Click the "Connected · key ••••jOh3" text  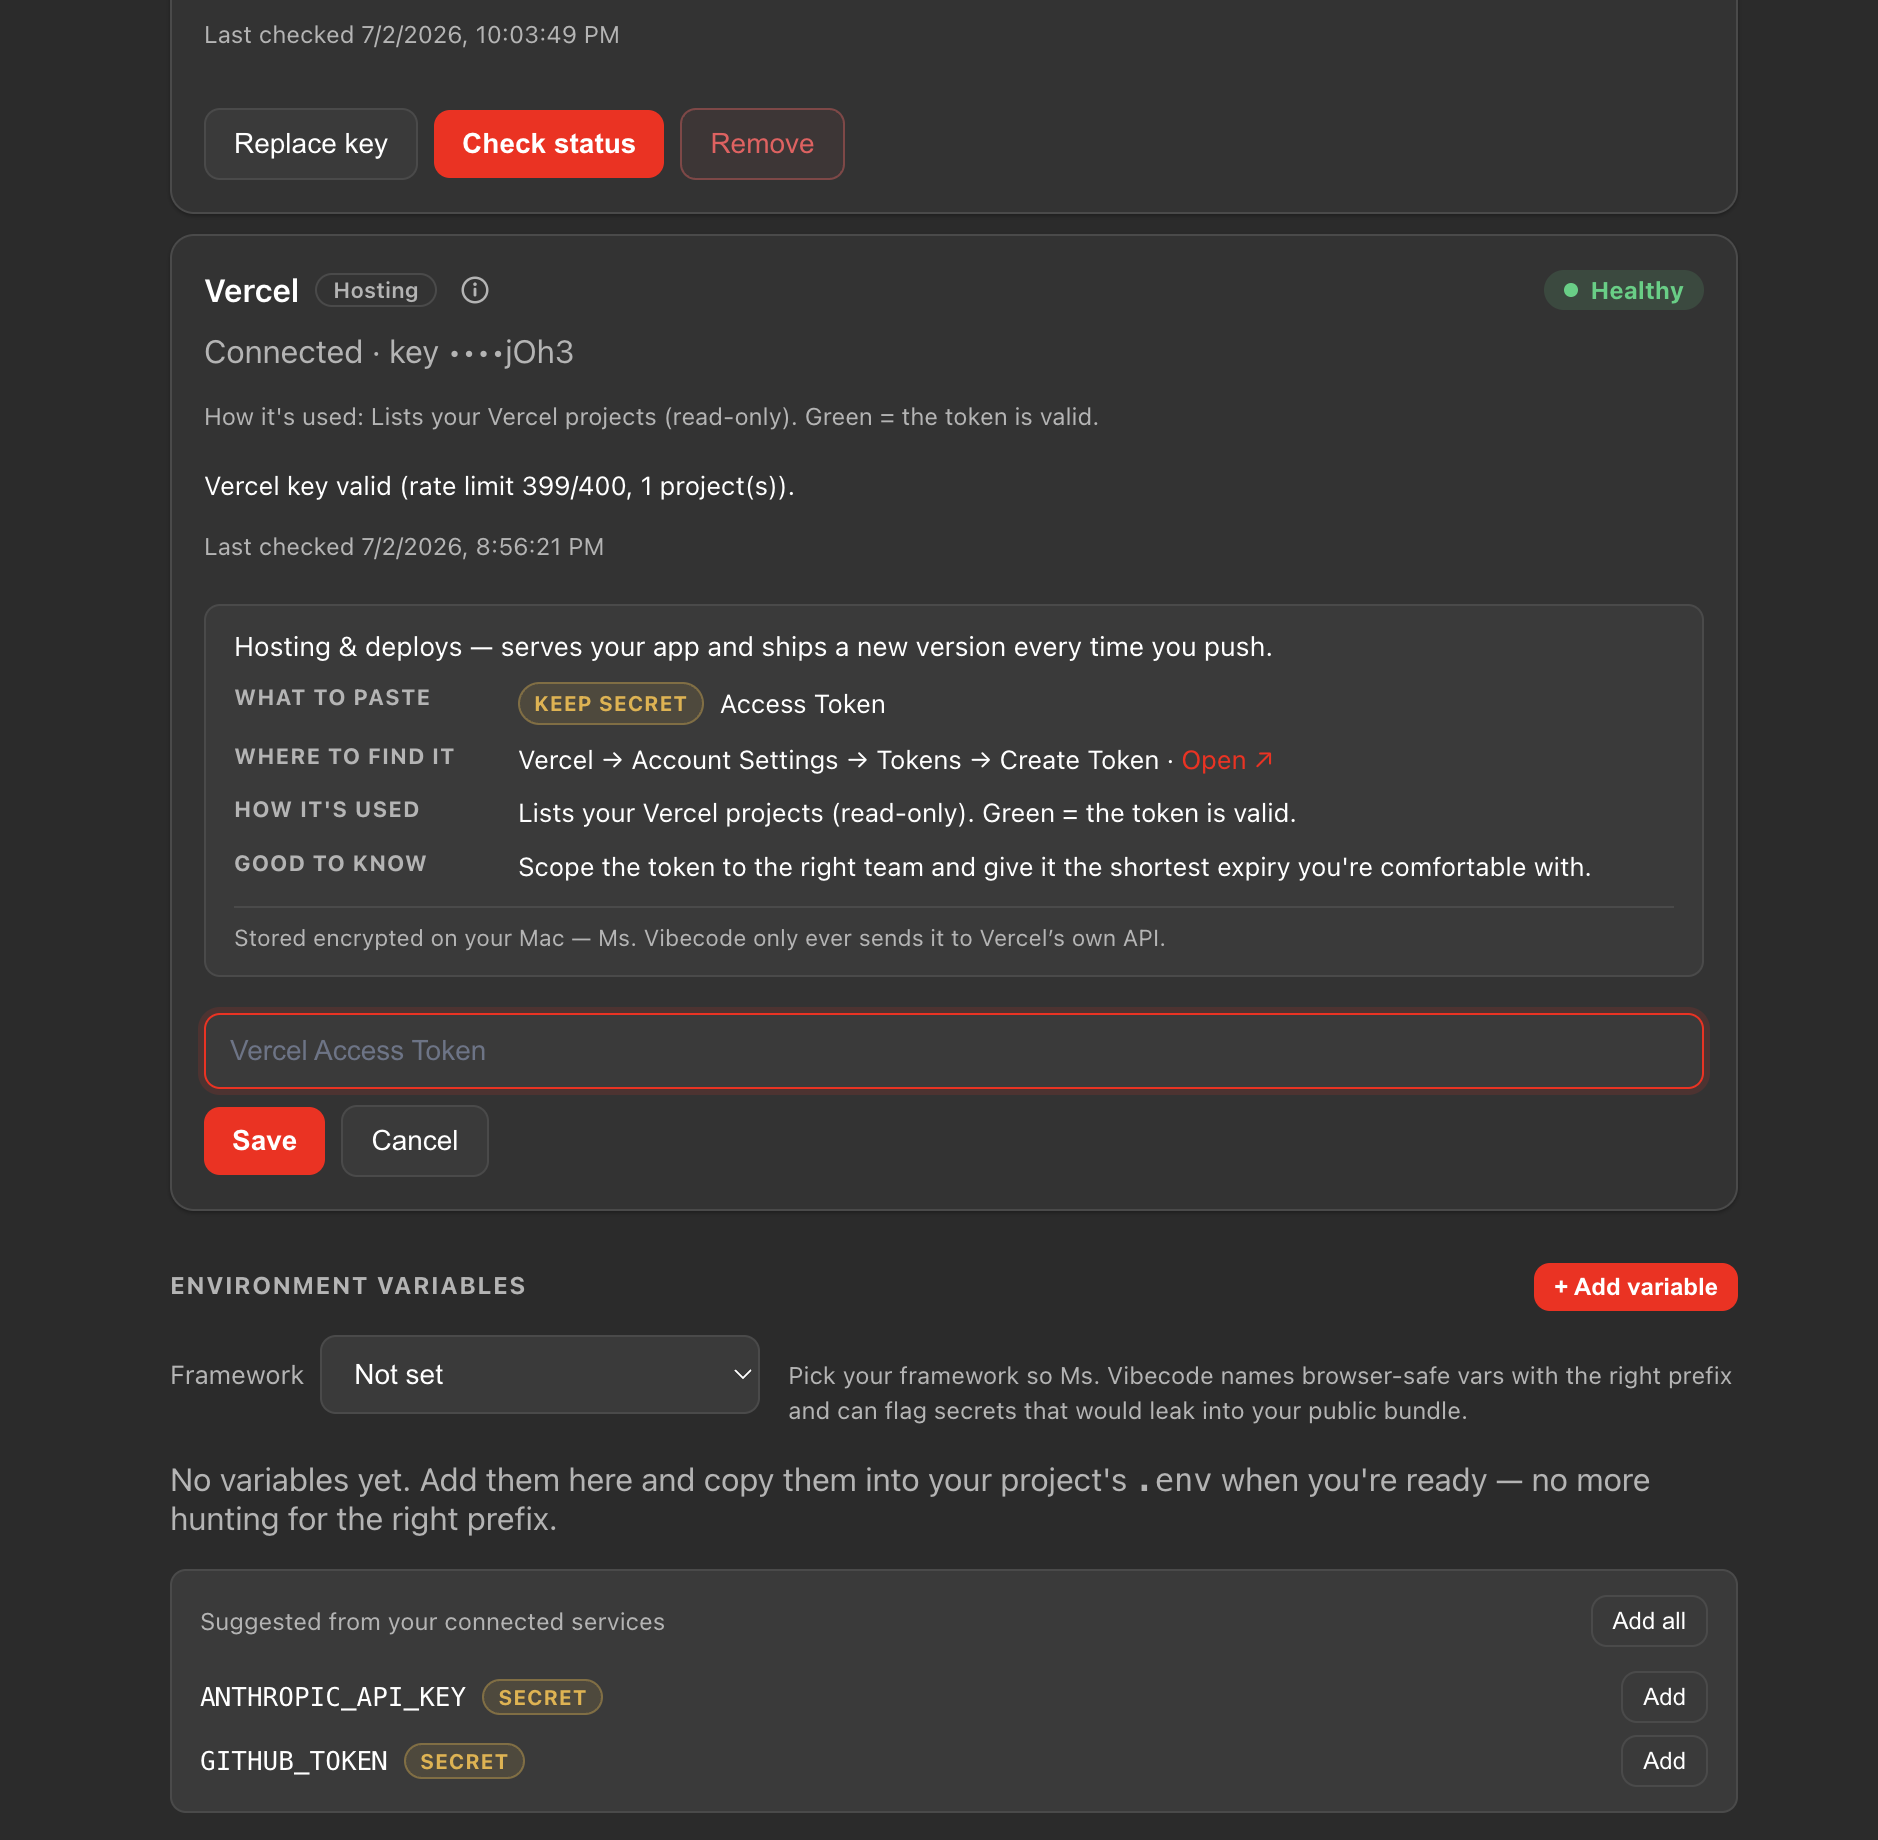[x=389, y=352]
